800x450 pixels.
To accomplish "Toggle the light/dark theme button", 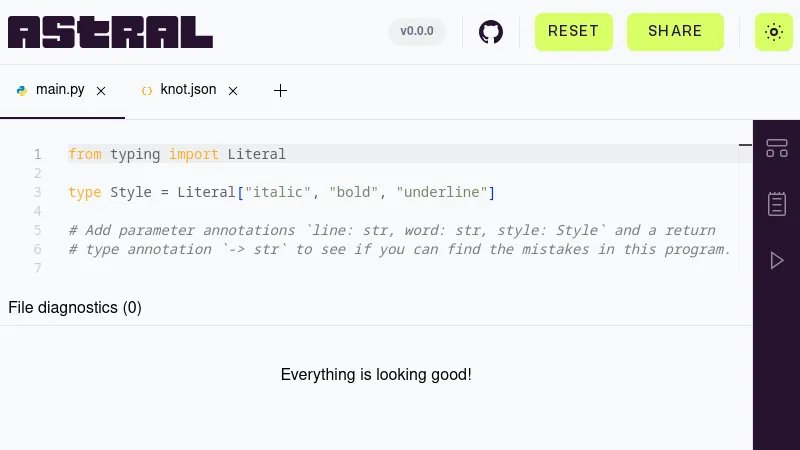I will (773, 32).
